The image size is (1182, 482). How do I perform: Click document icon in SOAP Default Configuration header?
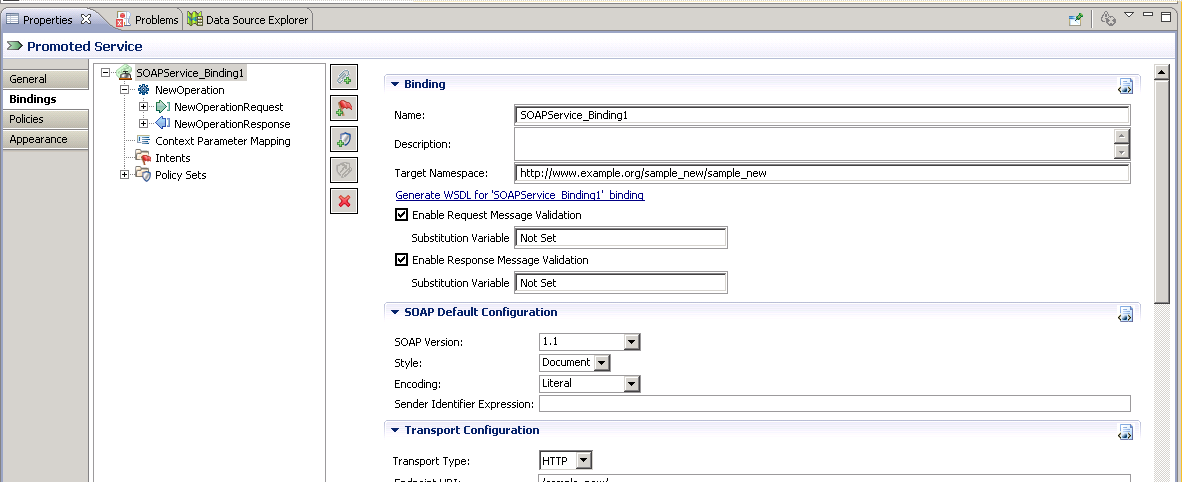click(x=1125, y=313)
